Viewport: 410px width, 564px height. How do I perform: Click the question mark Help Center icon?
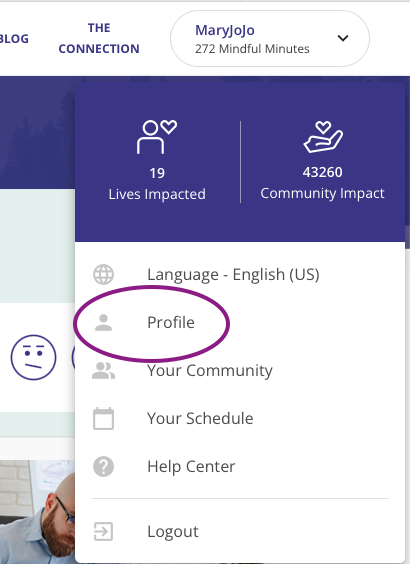tap(104, 467)
